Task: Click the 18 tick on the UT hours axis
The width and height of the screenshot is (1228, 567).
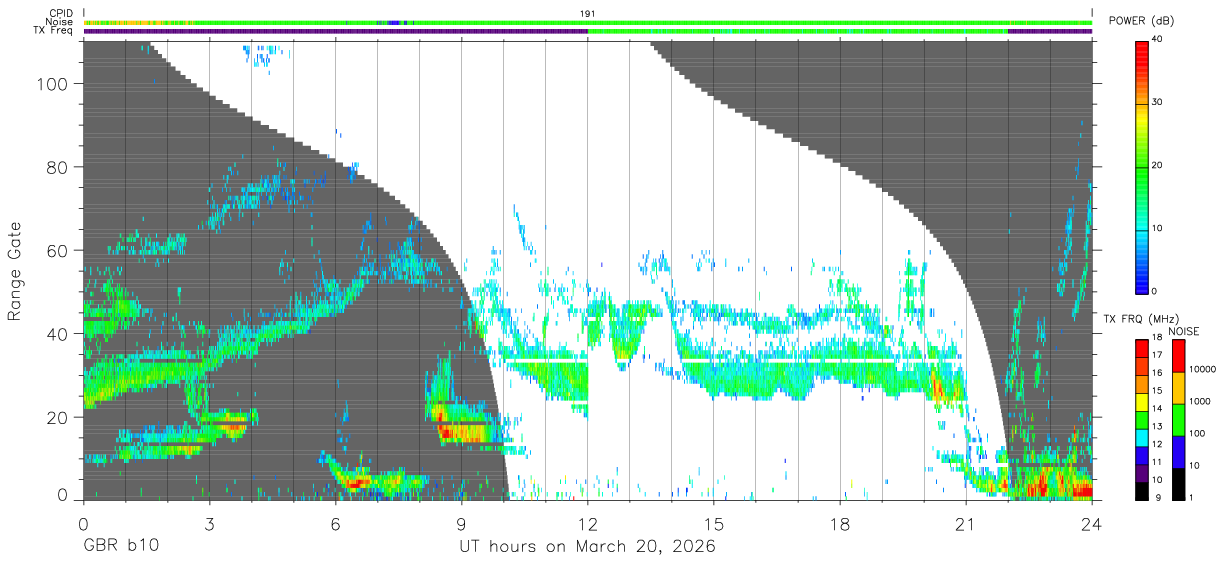Action: [839, 522]
